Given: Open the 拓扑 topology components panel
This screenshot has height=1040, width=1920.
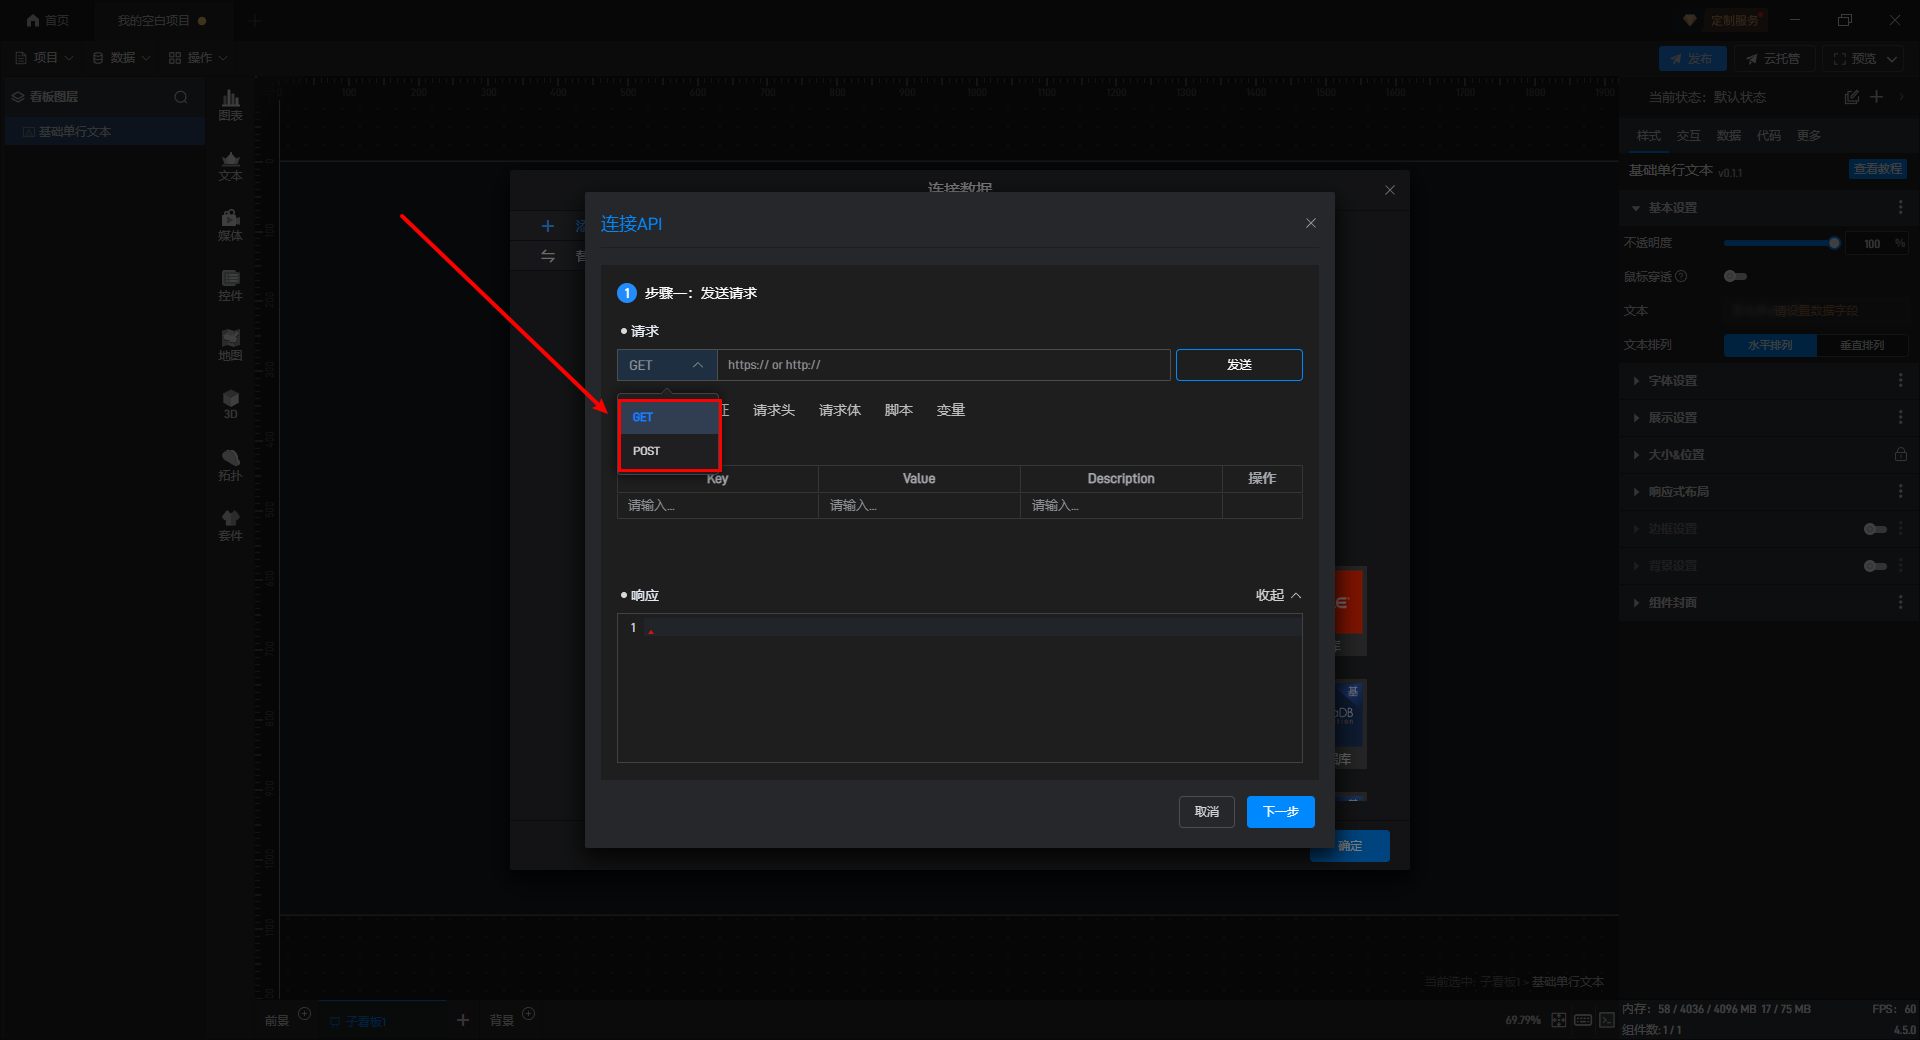Looking at the screenshot, I should (230, 465).
